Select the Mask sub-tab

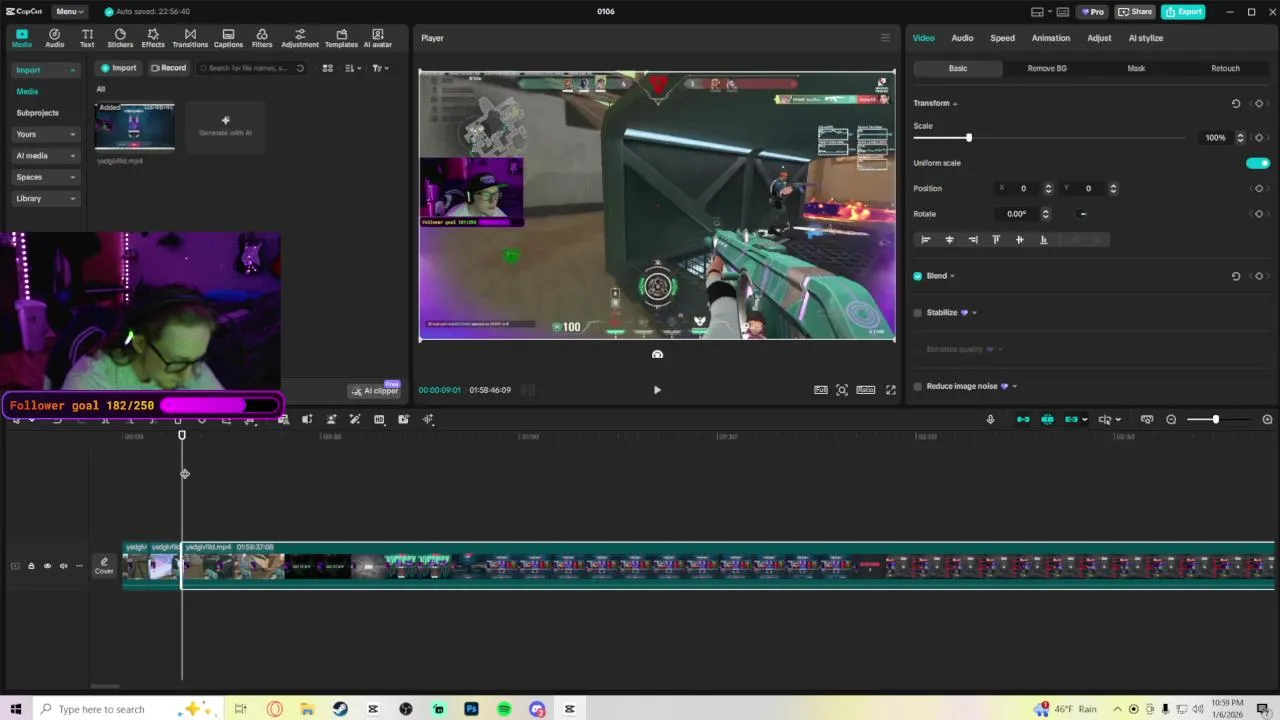coord(1136,68)
